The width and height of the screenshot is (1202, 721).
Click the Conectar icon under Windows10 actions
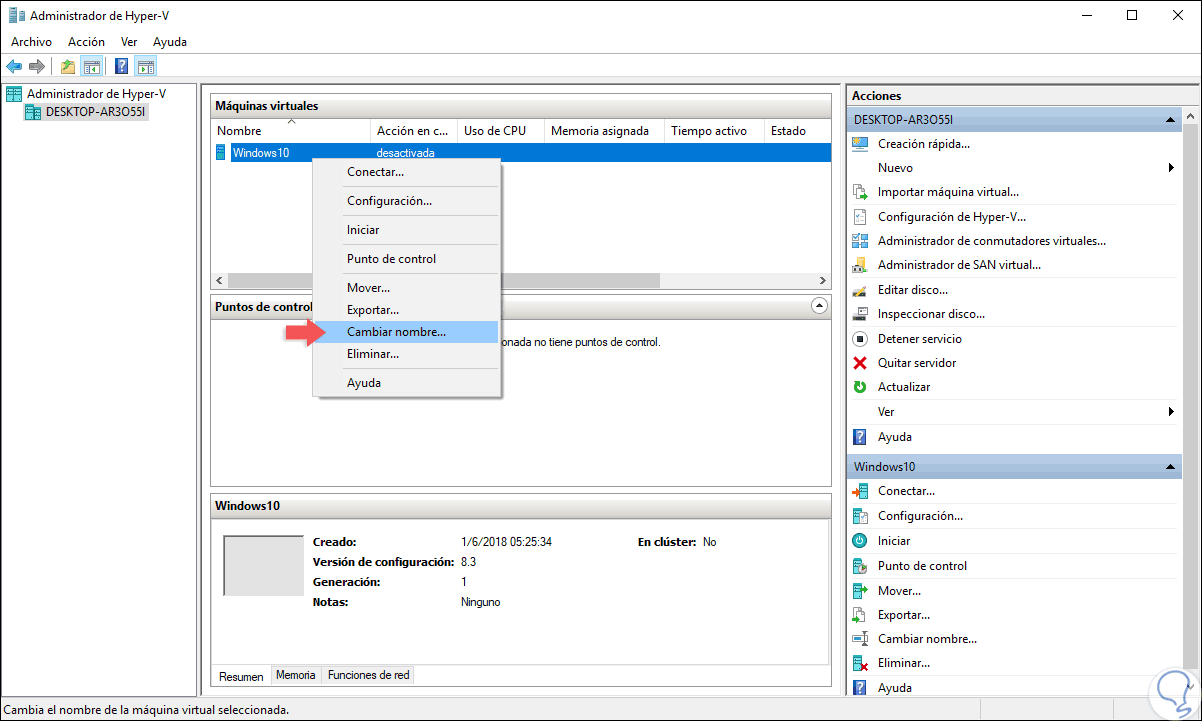point(859,491)
